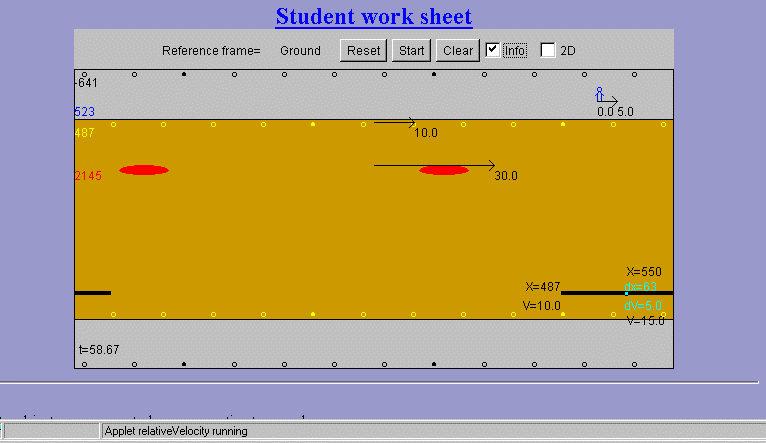Click the 0.0 5.0 person velocity label
Screen dimensions: 766x443
615,112
